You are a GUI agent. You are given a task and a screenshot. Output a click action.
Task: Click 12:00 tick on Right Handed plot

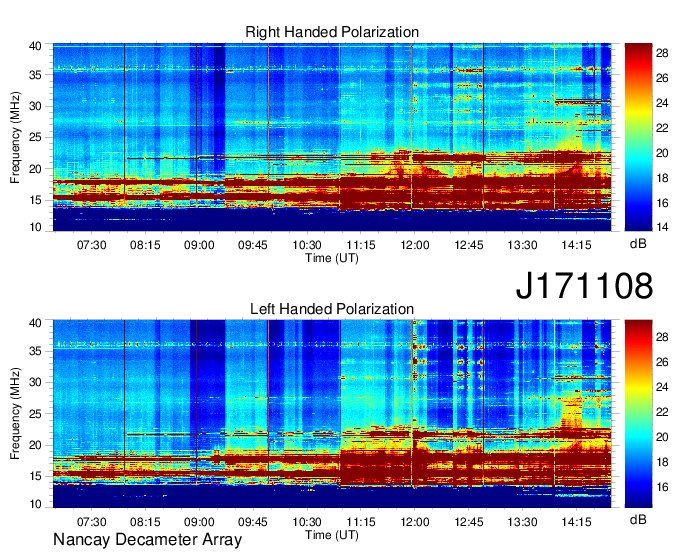(415, 245)
